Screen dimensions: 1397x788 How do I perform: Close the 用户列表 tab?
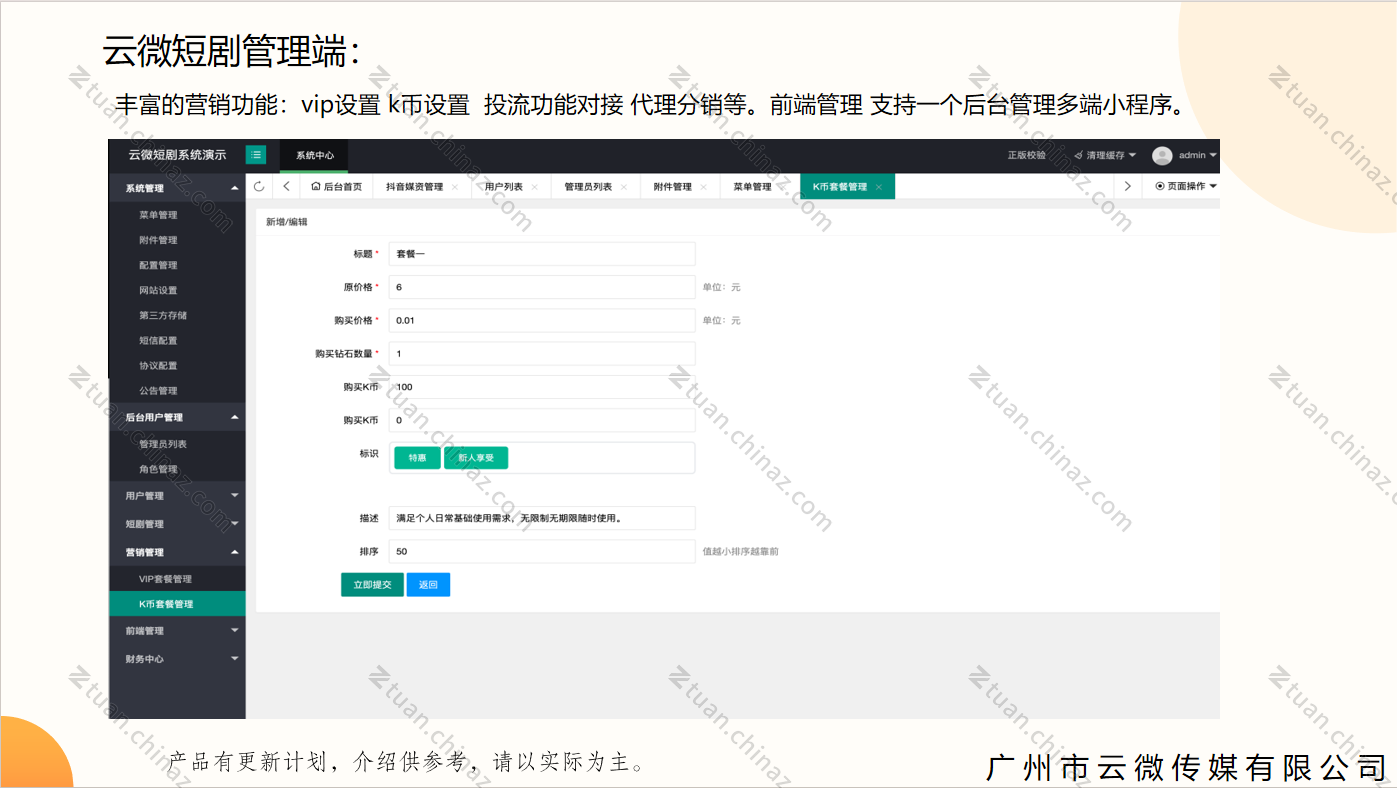tap(534, 187)
